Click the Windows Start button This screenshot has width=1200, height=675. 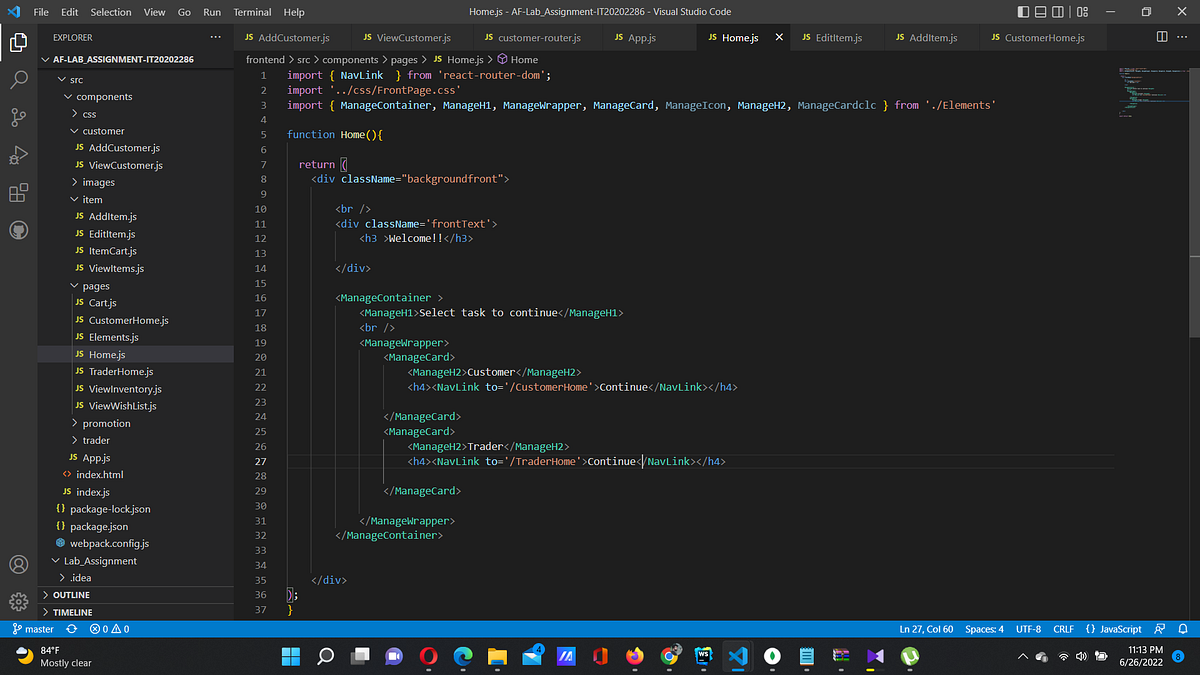(290, 656)
